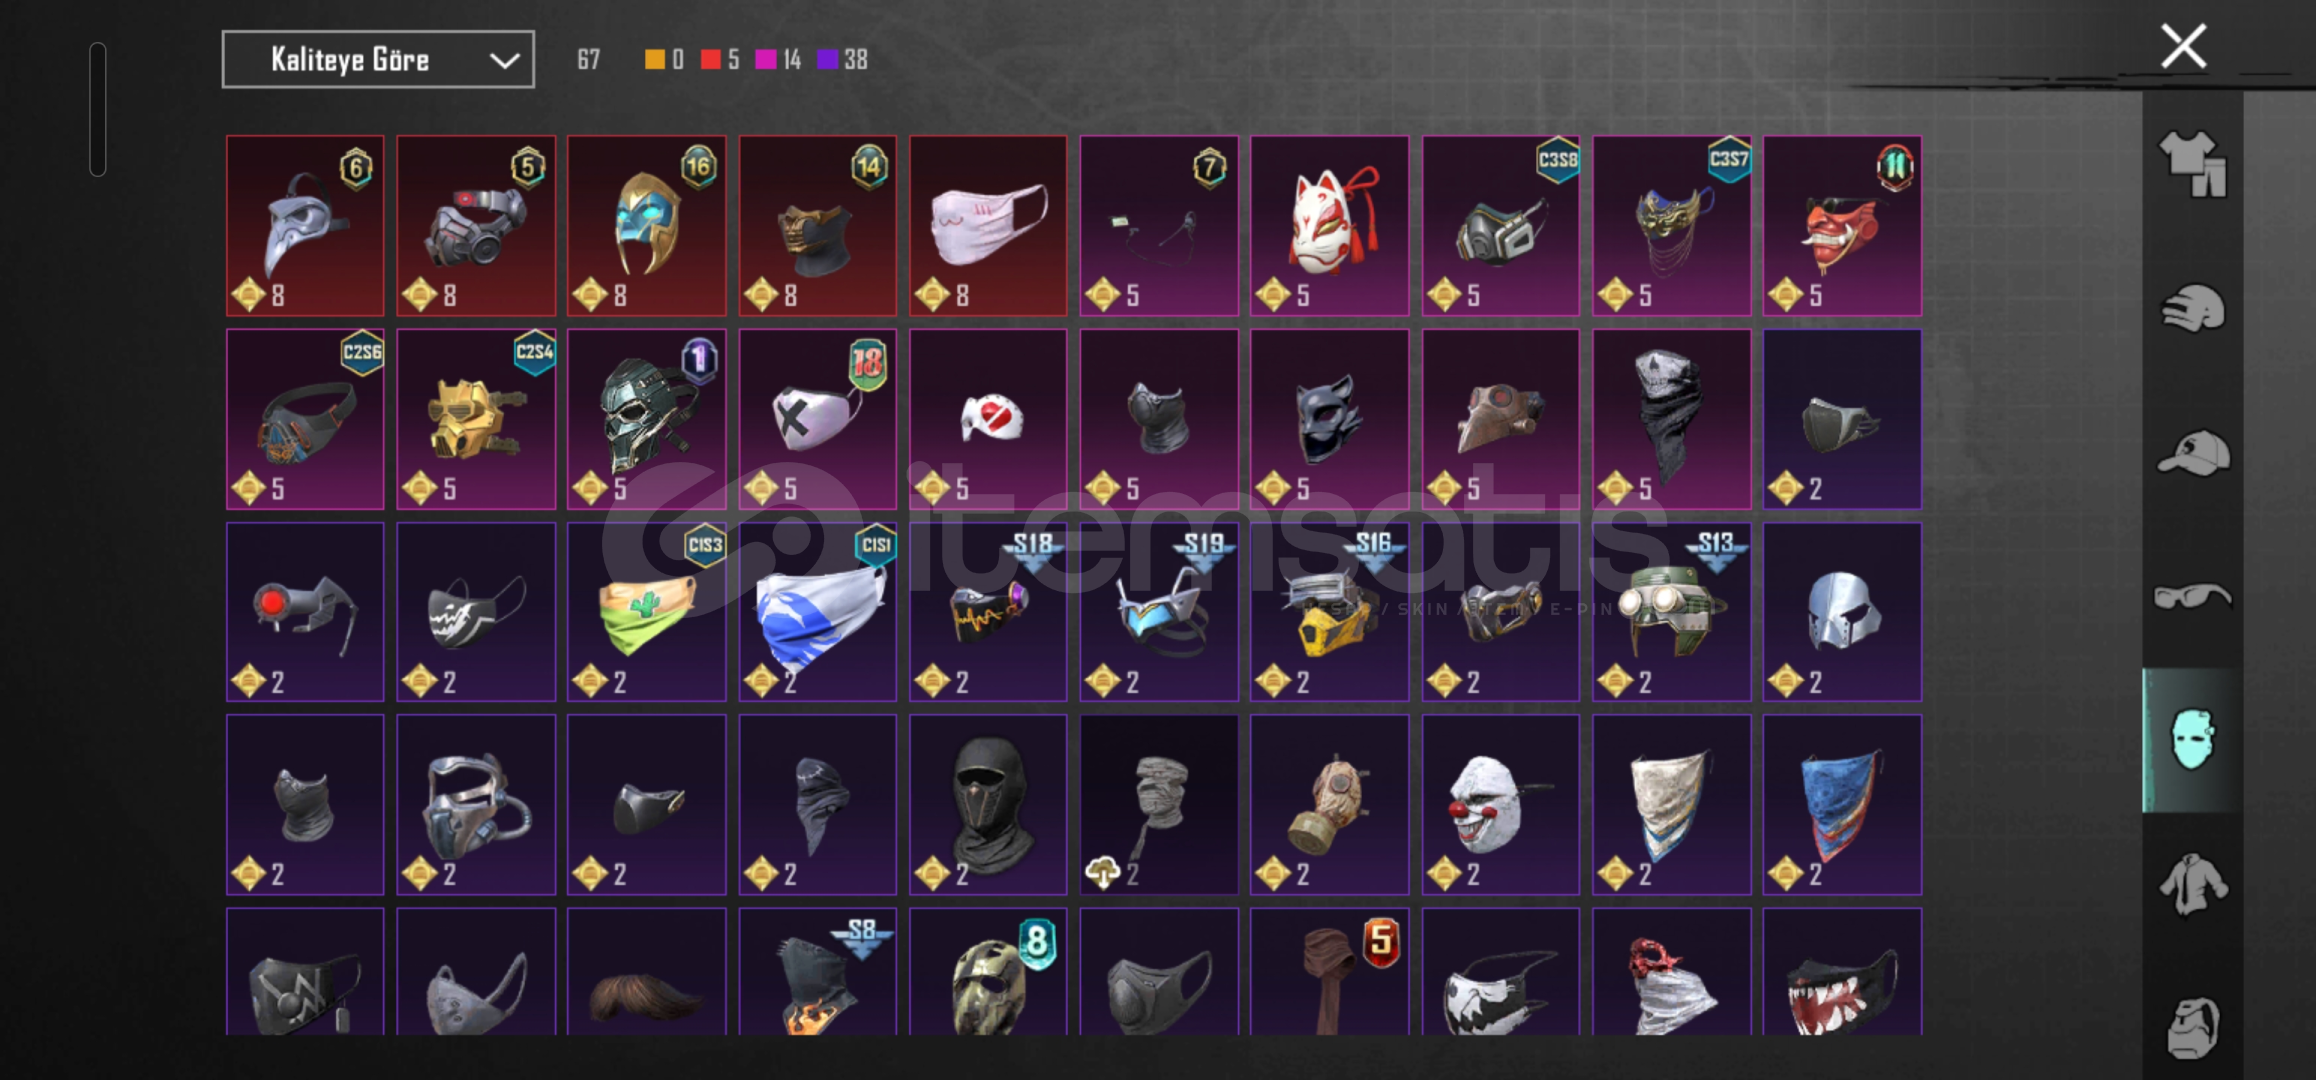Choose the white kitsune fox mask
The height and width of the screenshot is (1080, 2316).
pyautogui.click(x=1329, y=226)
